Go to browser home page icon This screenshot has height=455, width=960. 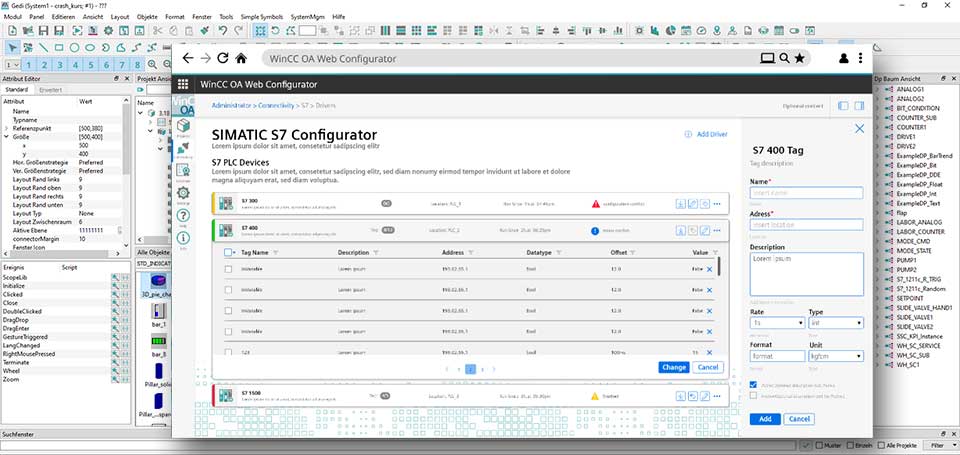tap(241, 59)
